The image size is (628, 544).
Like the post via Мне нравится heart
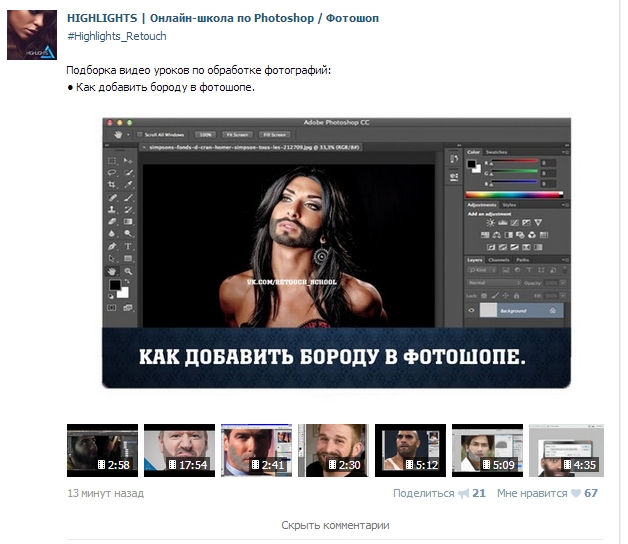575,493
